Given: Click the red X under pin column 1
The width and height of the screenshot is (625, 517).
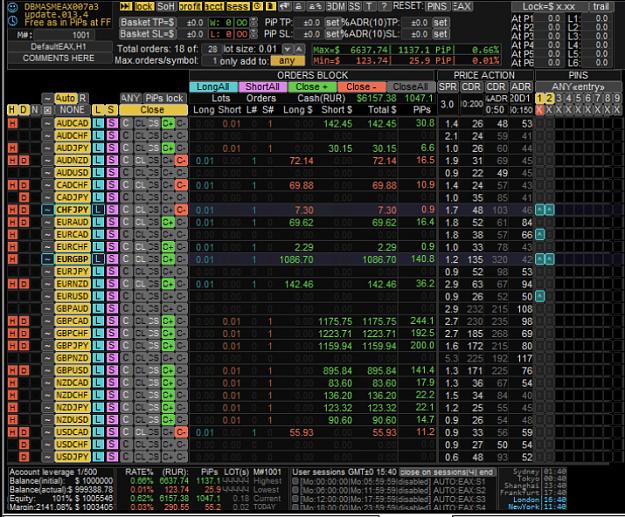Looking at the screenshot, I should click(x=540, y=110).
